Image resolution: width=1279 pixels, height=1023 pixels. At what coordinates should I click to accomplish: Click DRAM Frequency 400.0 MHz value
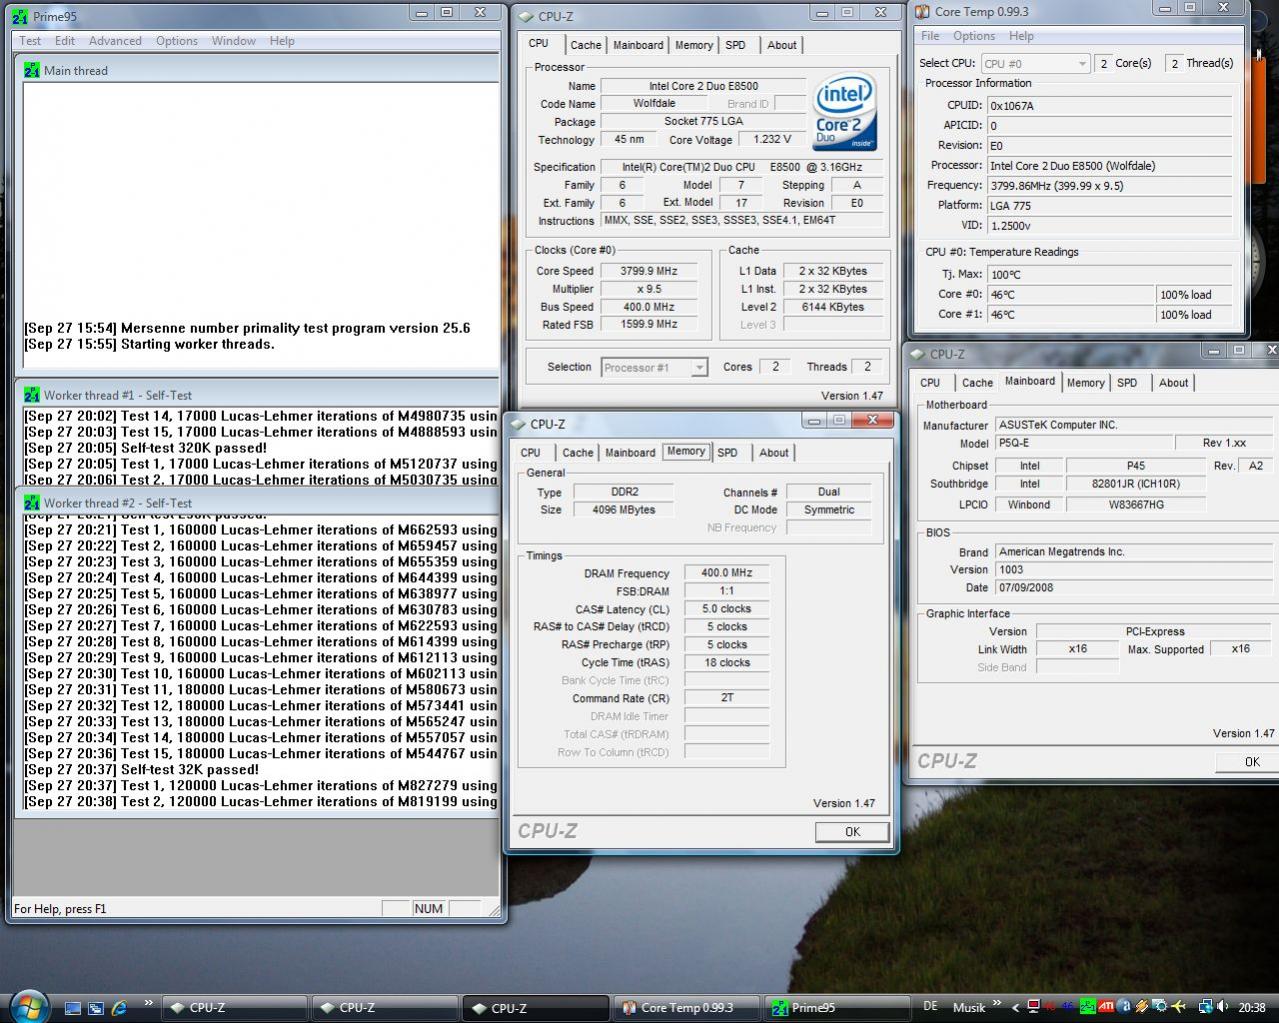[x=726, y=573]
